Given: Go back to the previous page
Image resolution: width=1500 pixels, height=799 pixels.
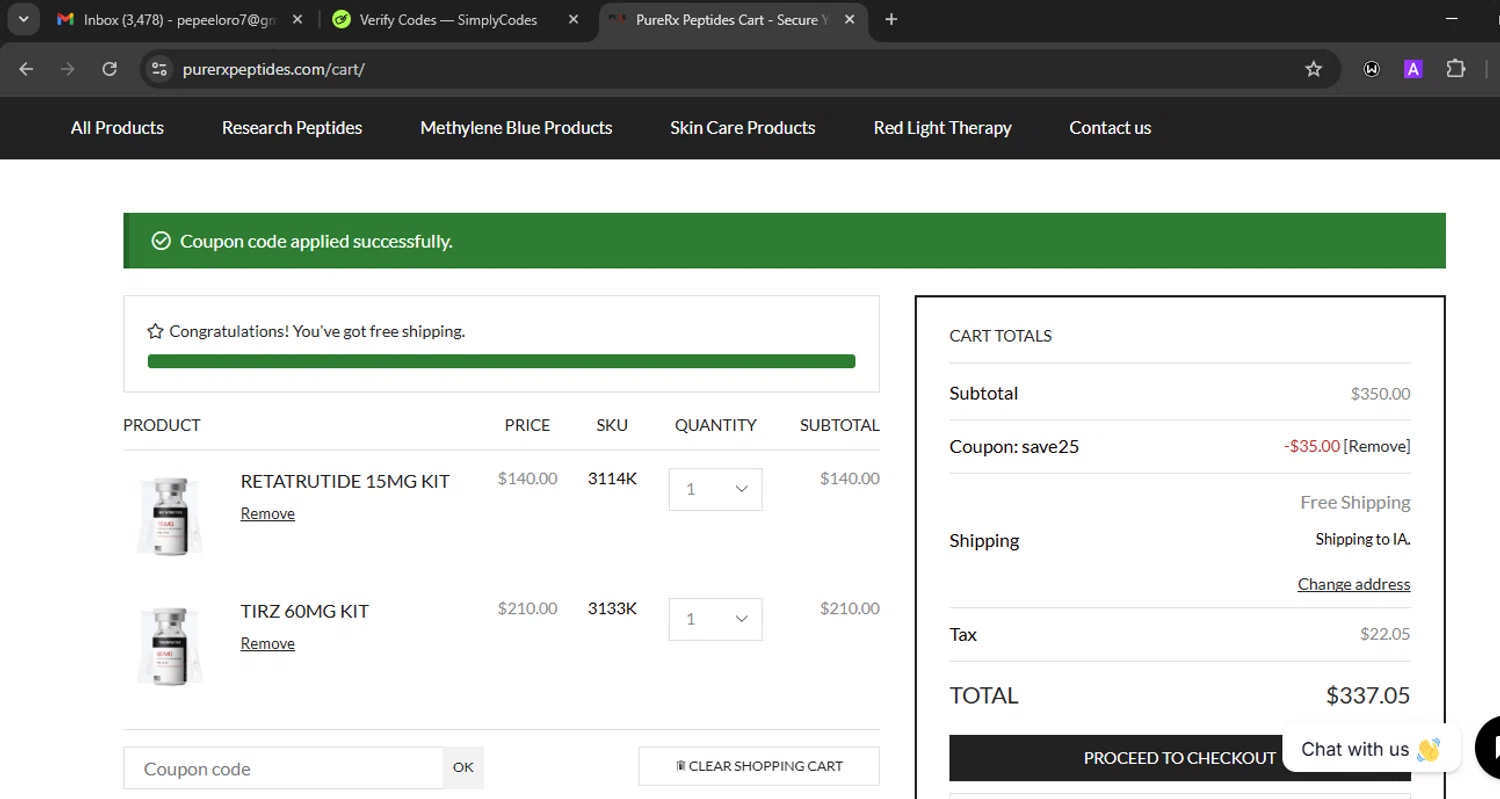Looking at the screenshot, I should point(26,69).
